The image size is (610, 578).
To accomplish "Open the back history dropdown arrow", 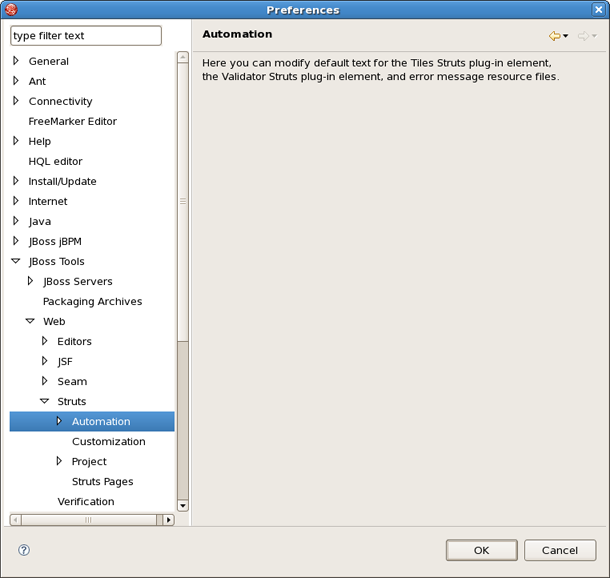I will tap(566, 37).
